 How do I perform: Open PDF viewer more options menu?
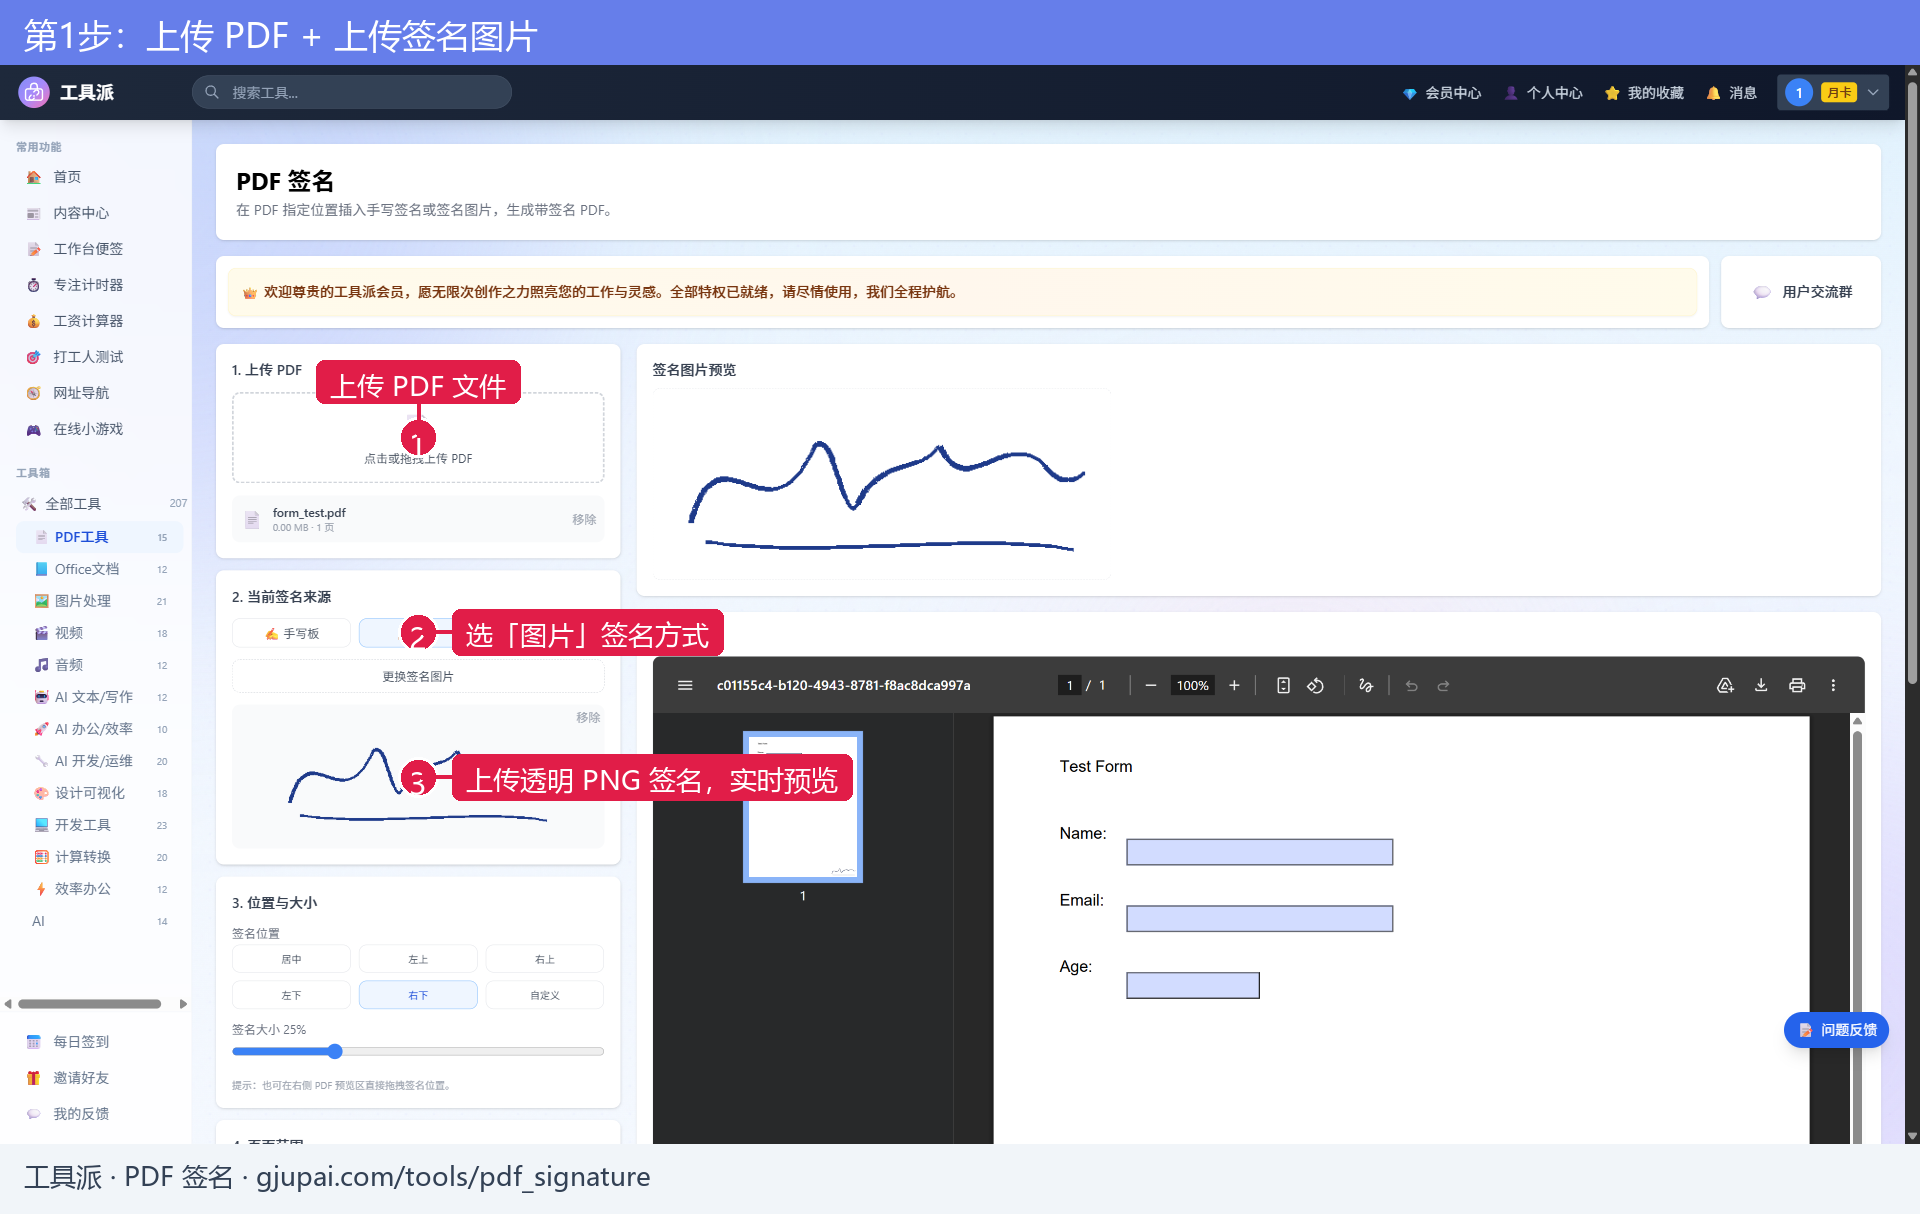pos(1833,686)
